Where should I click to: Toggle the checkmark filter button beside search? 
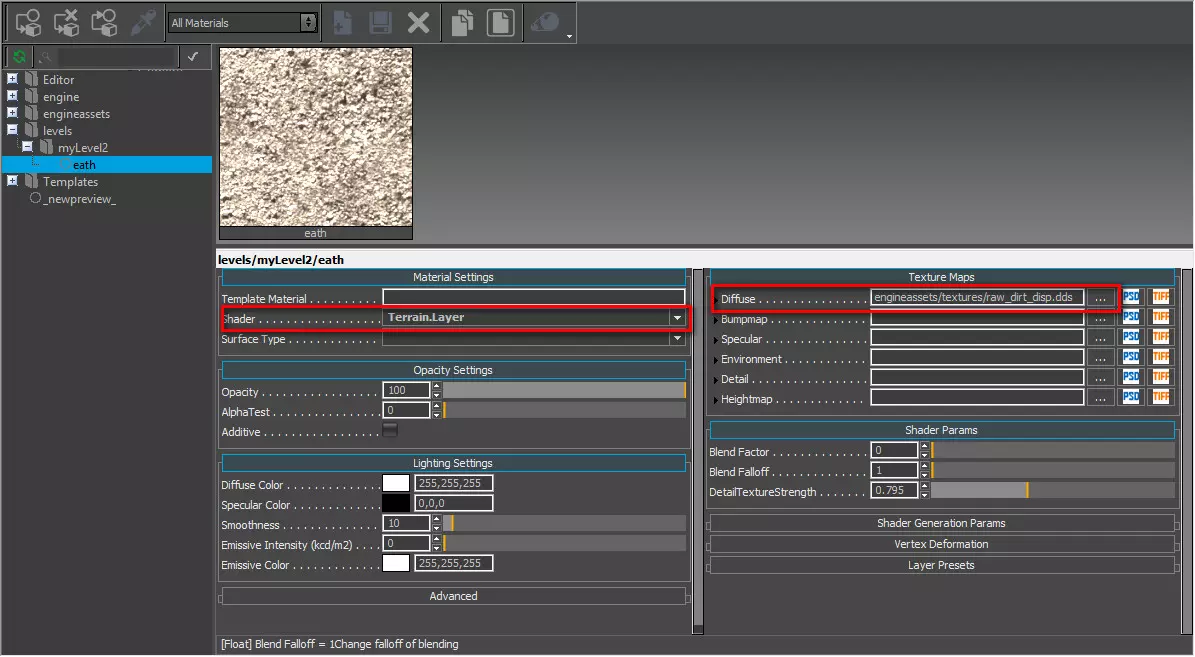tap(193, 56)
